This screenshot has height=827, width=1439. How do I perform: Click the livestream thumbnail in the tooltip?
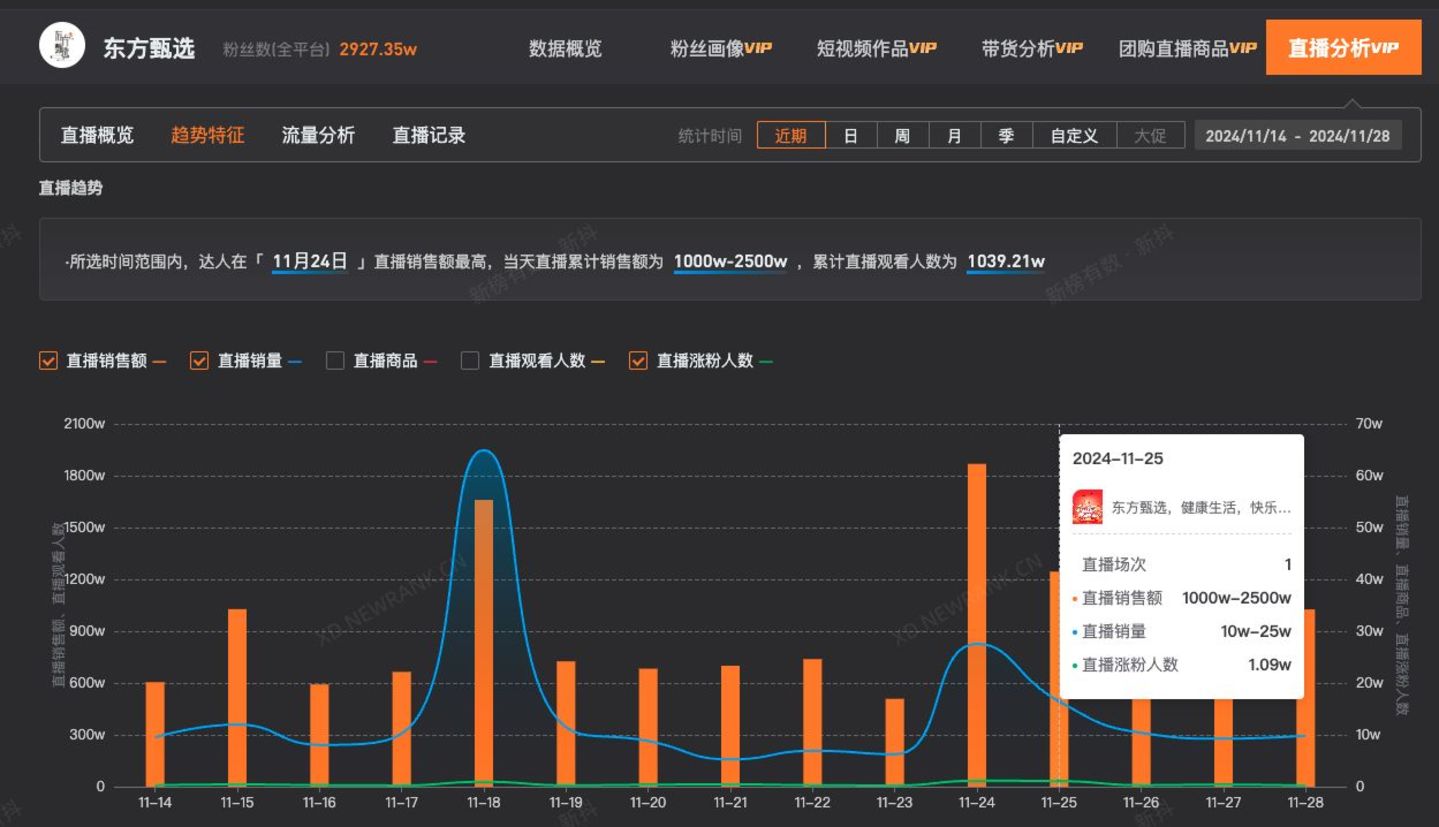(x=1087, y=507)
